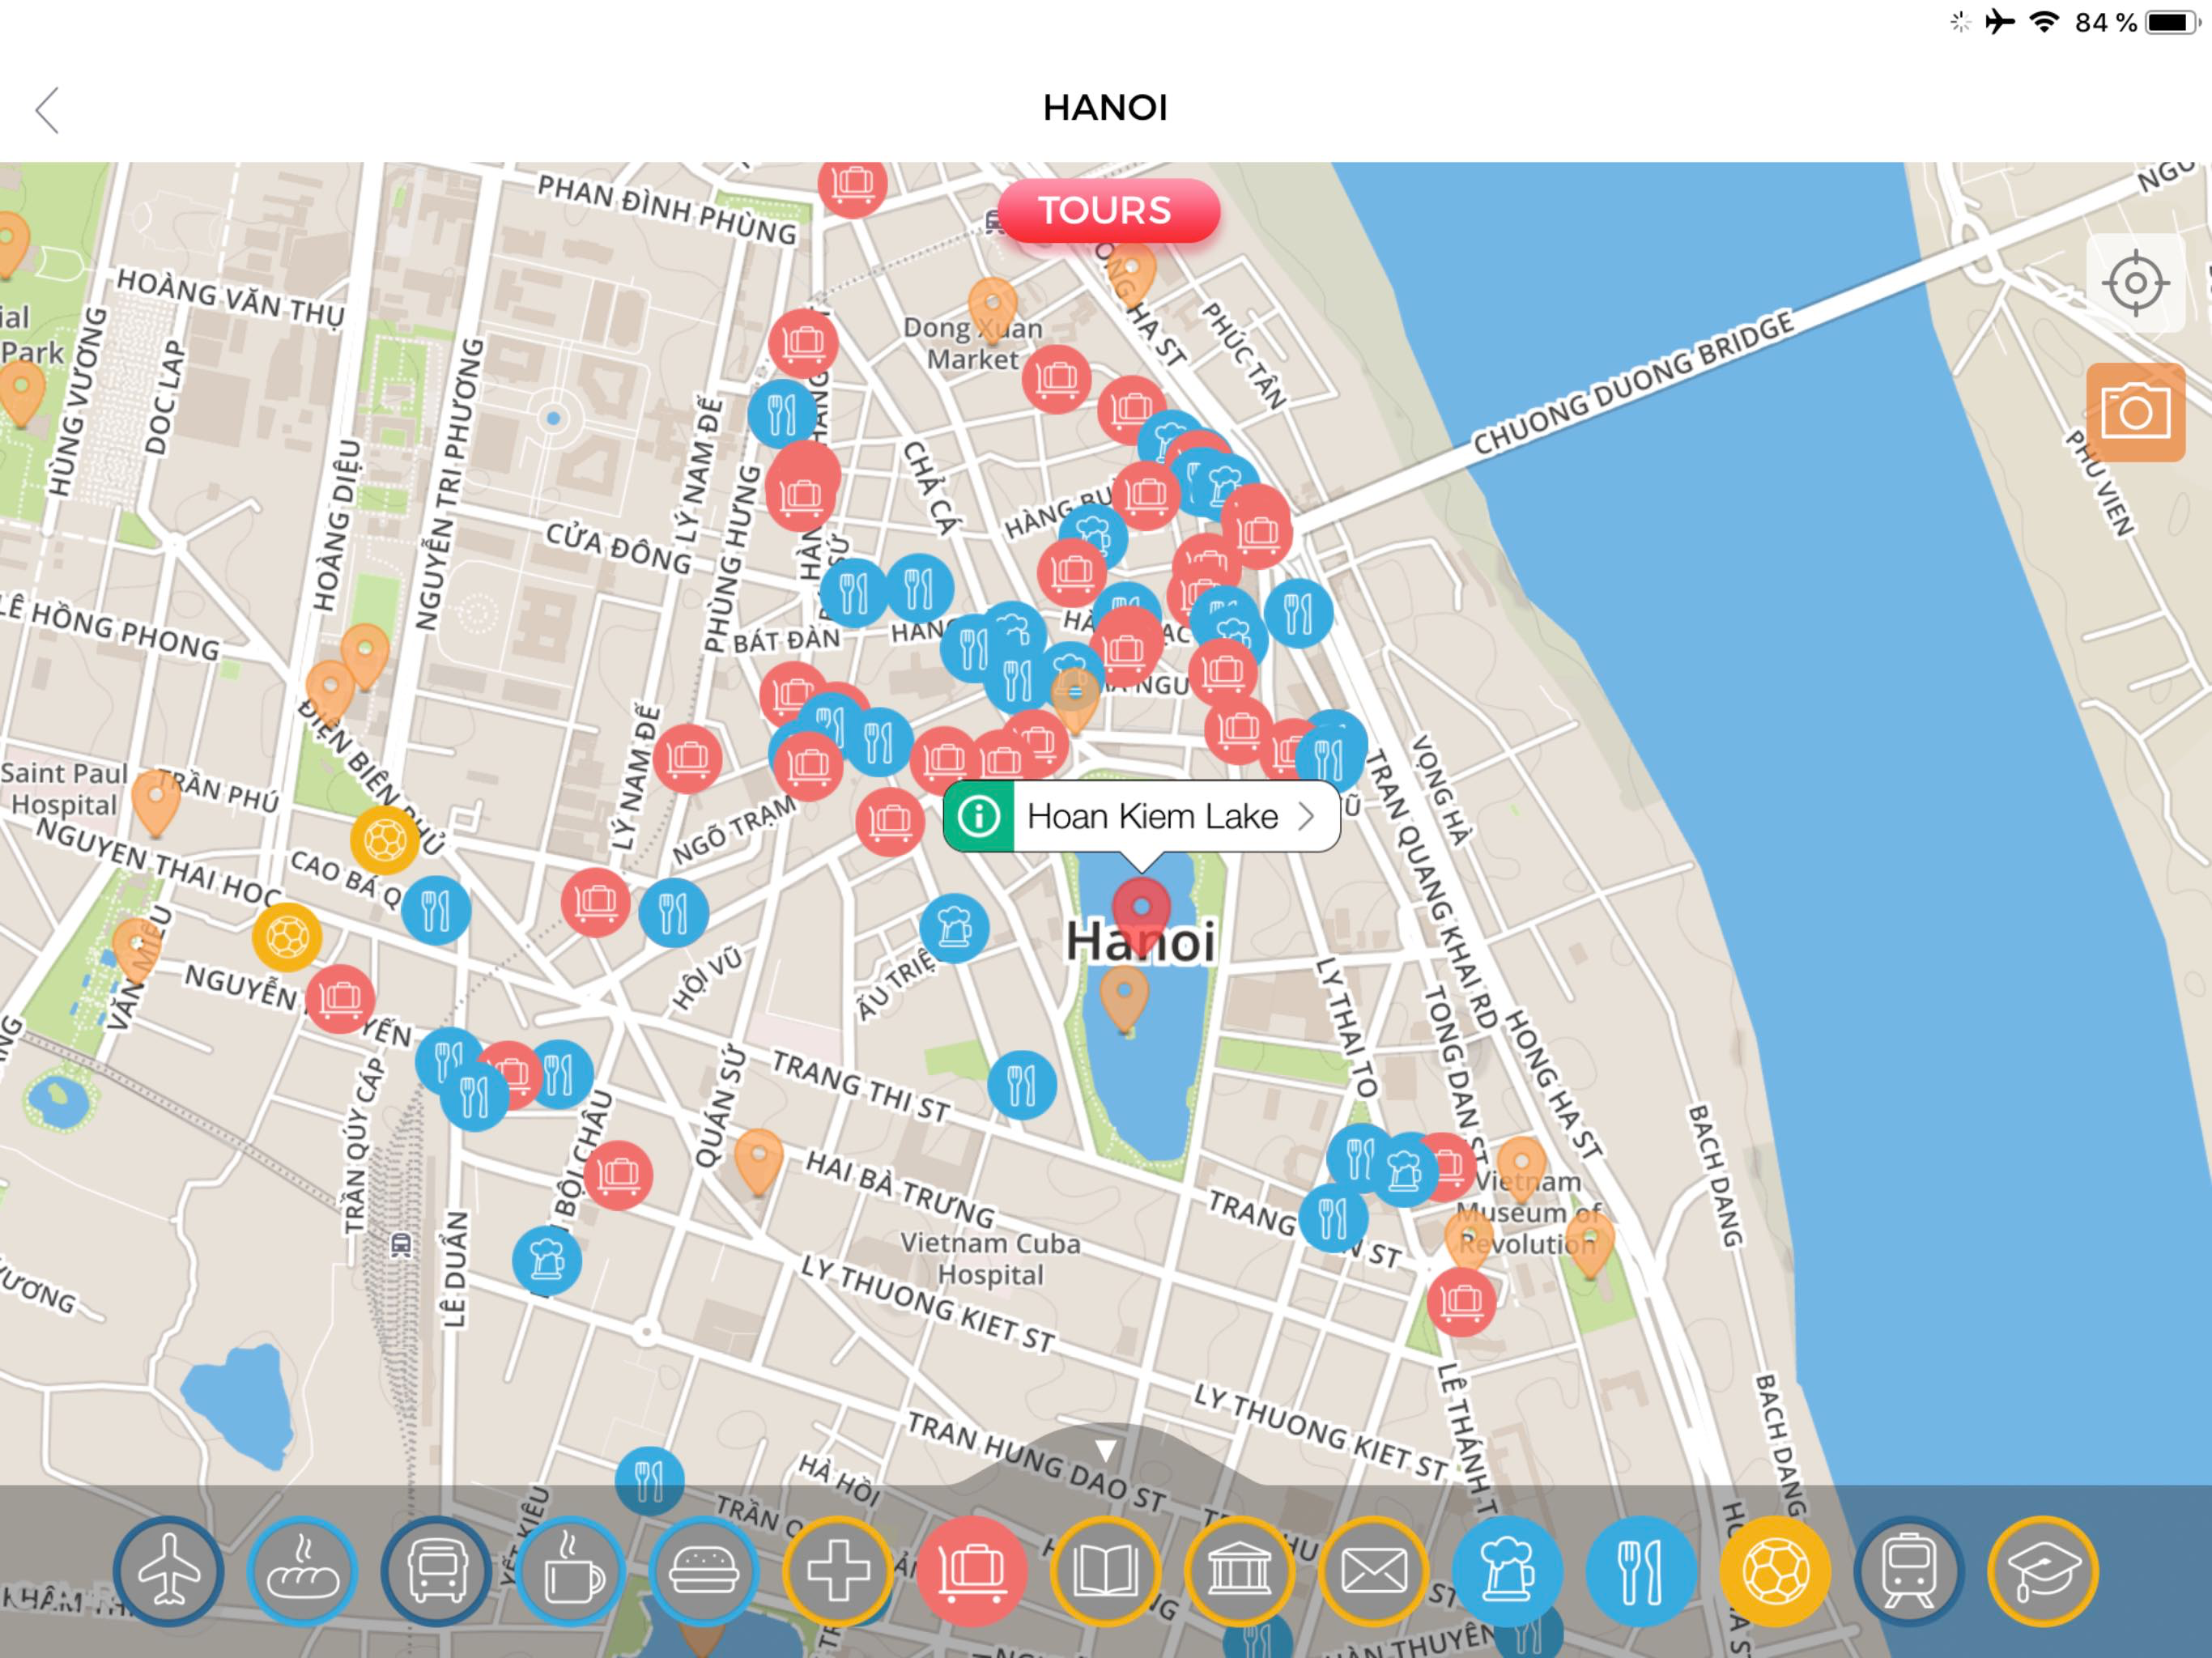Toggle the hotel luggage category filter
This screenshot has width=2212, height=1658.
pyautogui.click(x=972, y=1571)
